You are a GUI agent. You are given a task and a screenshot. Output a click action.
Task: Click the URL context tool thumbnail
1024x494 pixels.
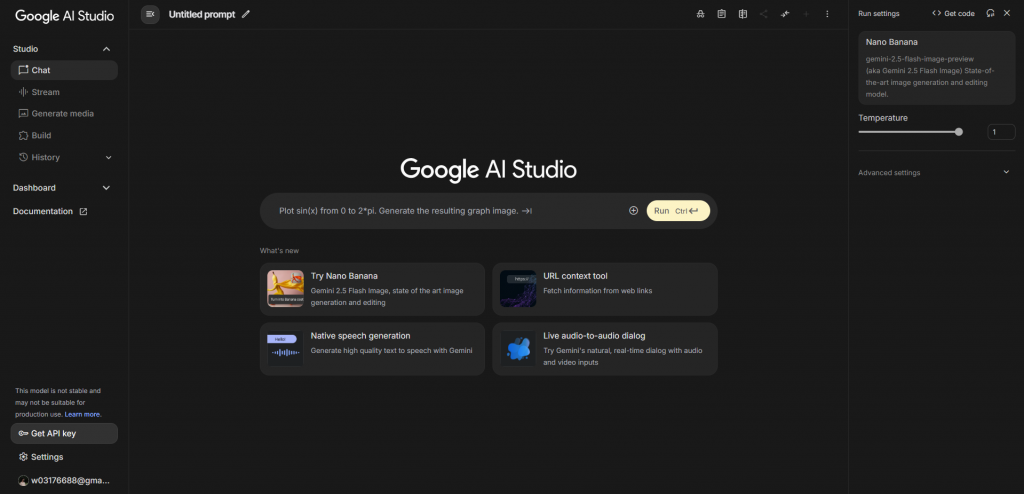(518, 289)
